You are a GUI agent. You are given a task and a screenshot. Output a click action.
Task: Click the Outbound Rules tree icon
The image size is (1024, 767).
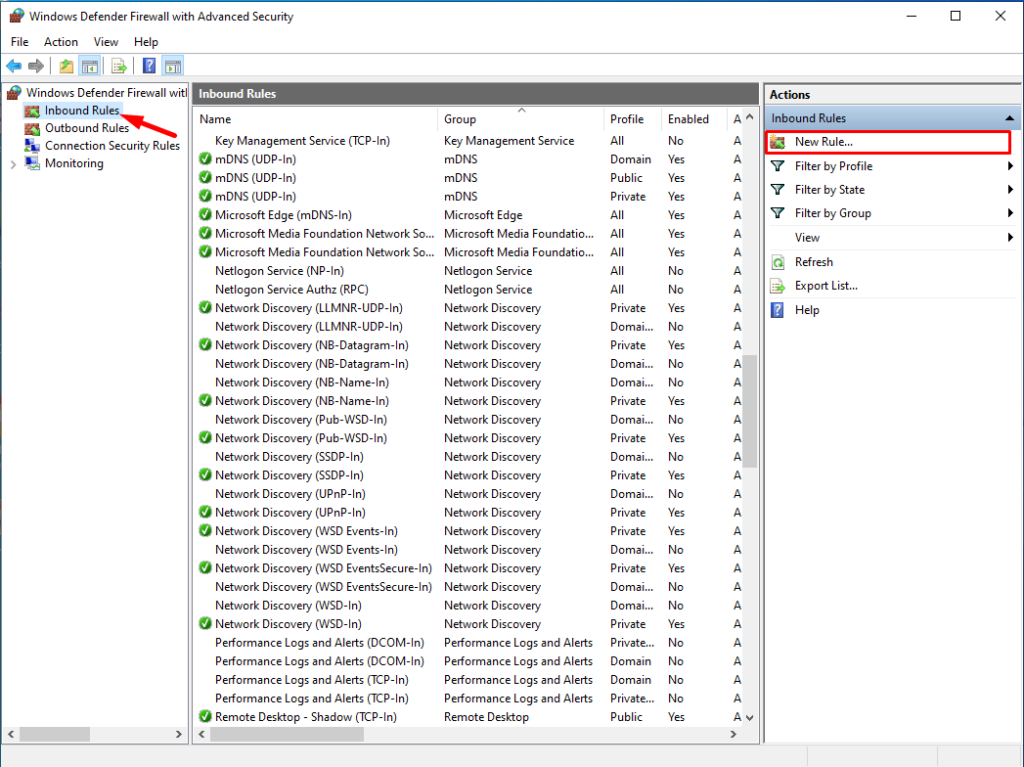[x=32, y=128]
